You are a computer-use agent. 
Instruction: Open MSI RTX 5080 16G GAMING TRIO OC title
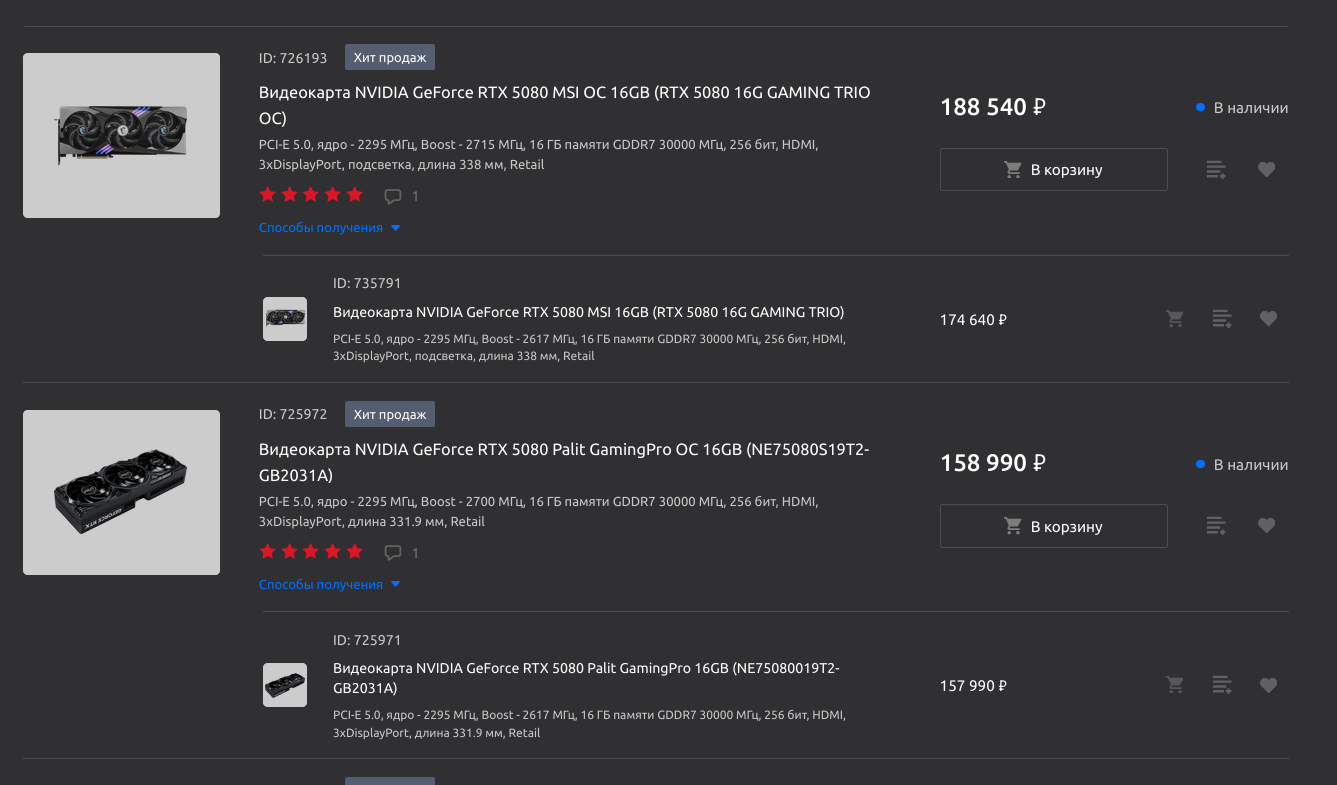click(x=565, y=105)
